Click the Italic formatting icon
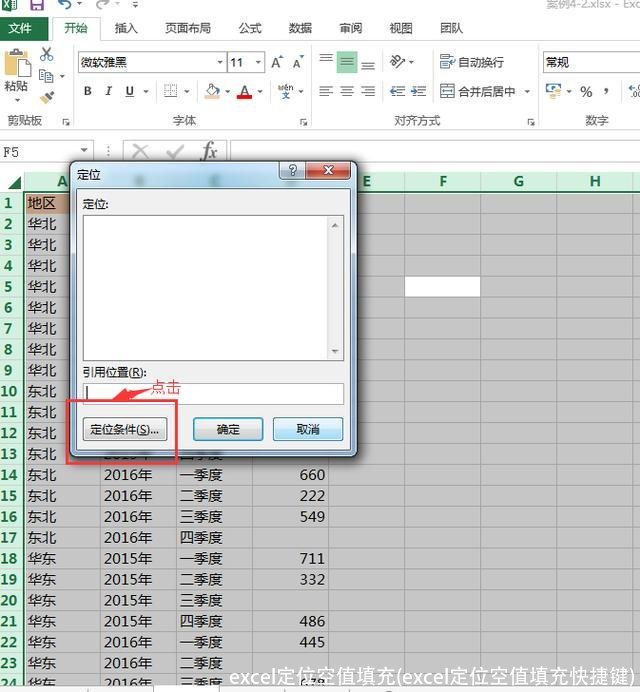The height and width of the screenshot is (692, 640). click(109, 92)
